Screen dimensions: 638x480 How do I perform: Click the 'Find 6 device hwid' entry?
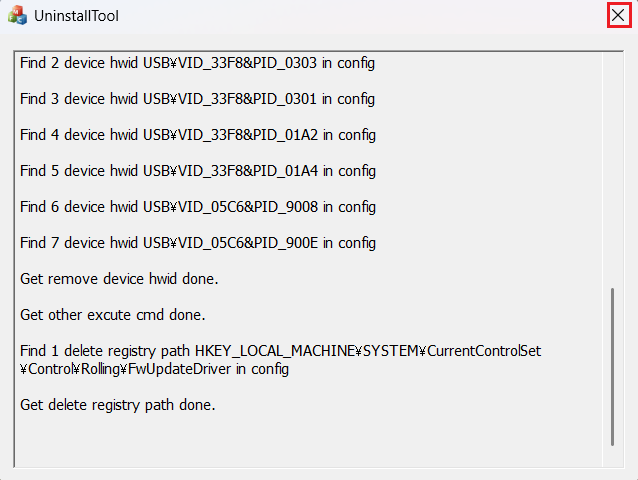click(x=197, y=207)
